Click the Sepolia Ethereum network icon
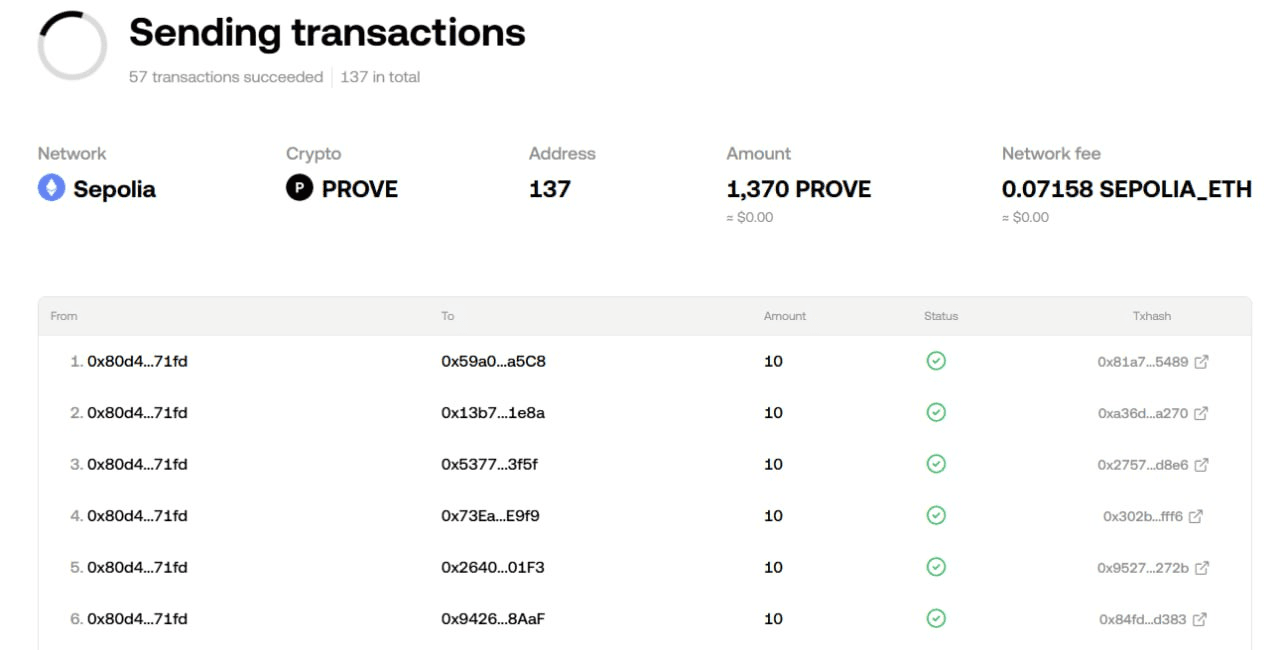Screen dimensions: 1280x650 click(x=51, y=188)
